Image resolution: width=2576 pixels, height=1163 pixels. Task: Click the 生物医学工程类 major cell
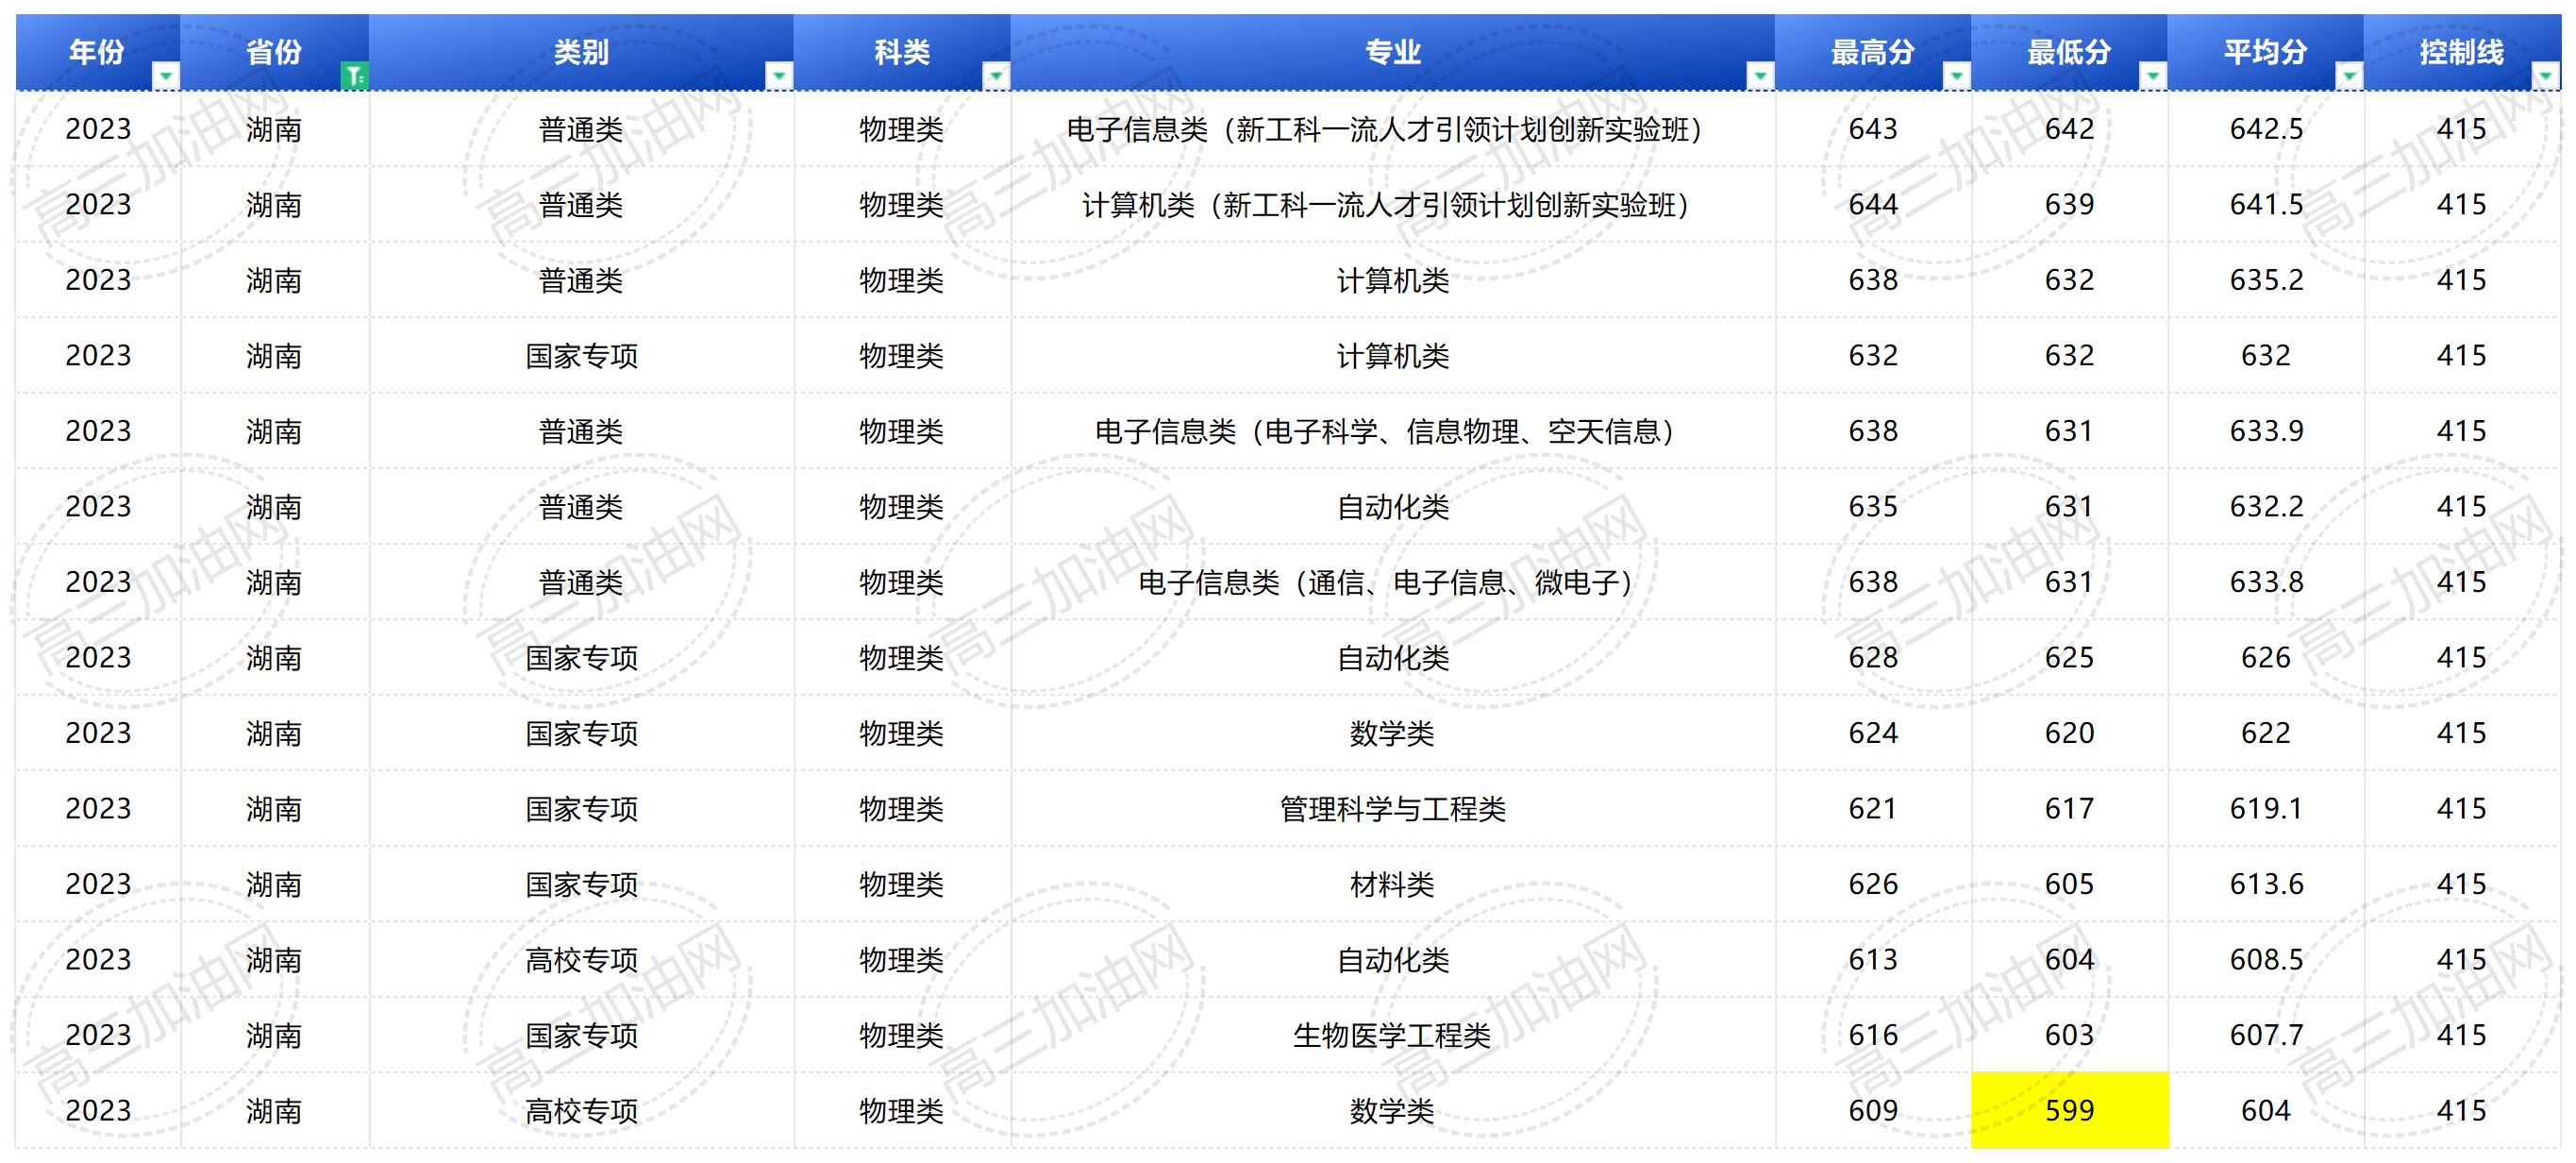[x=1393, y=1035]
